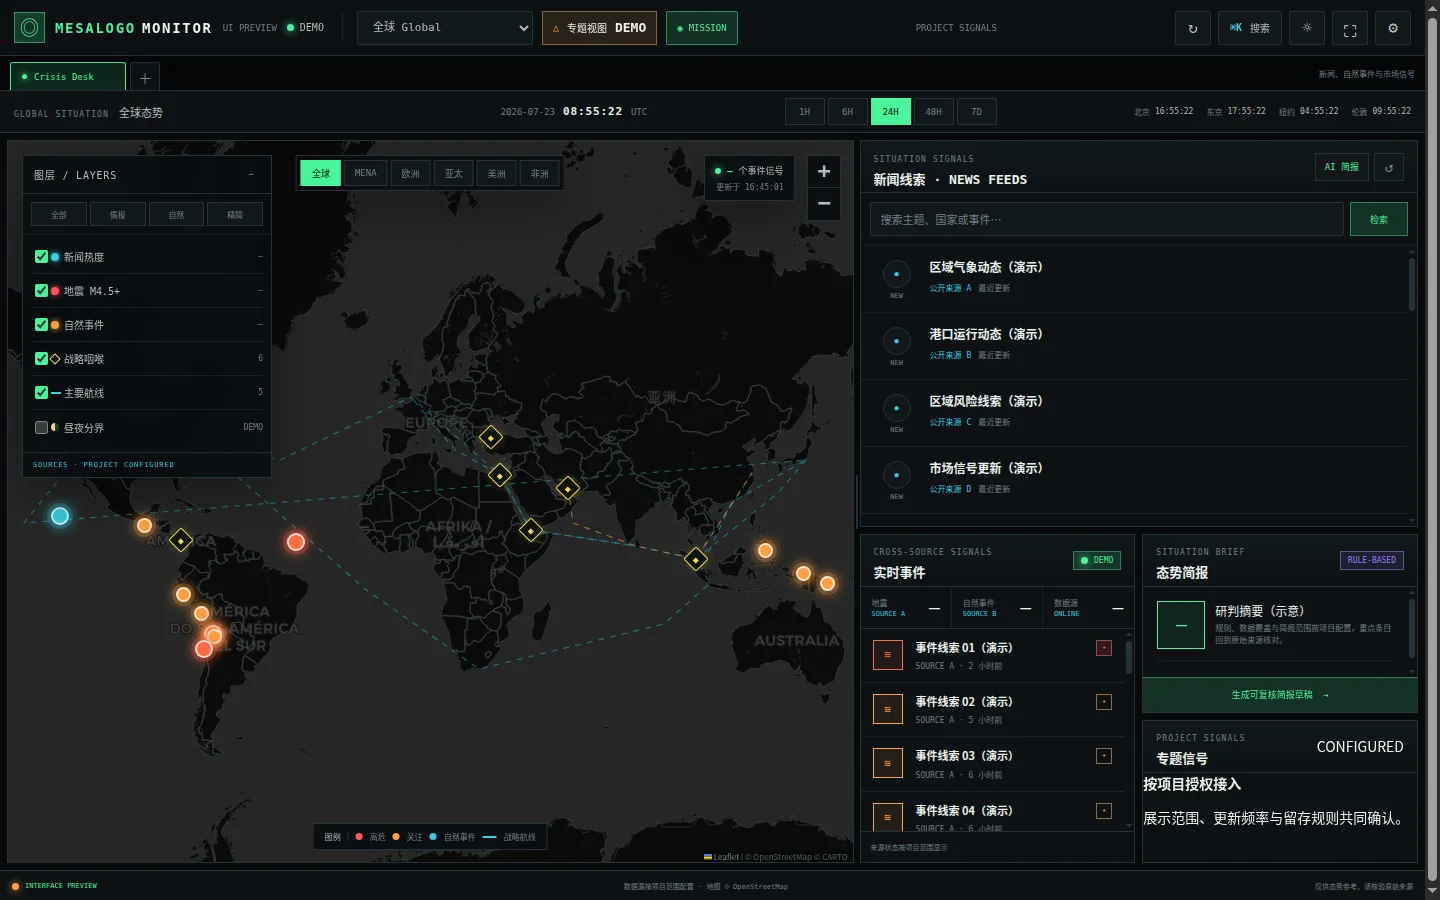Open the AI 简报 button

(1342, 167)
